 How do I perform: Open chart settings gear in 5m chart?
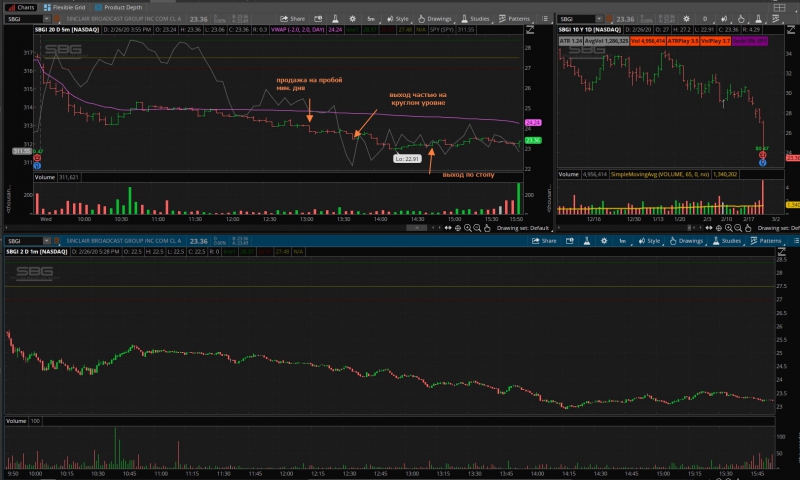tap(353, 19)
